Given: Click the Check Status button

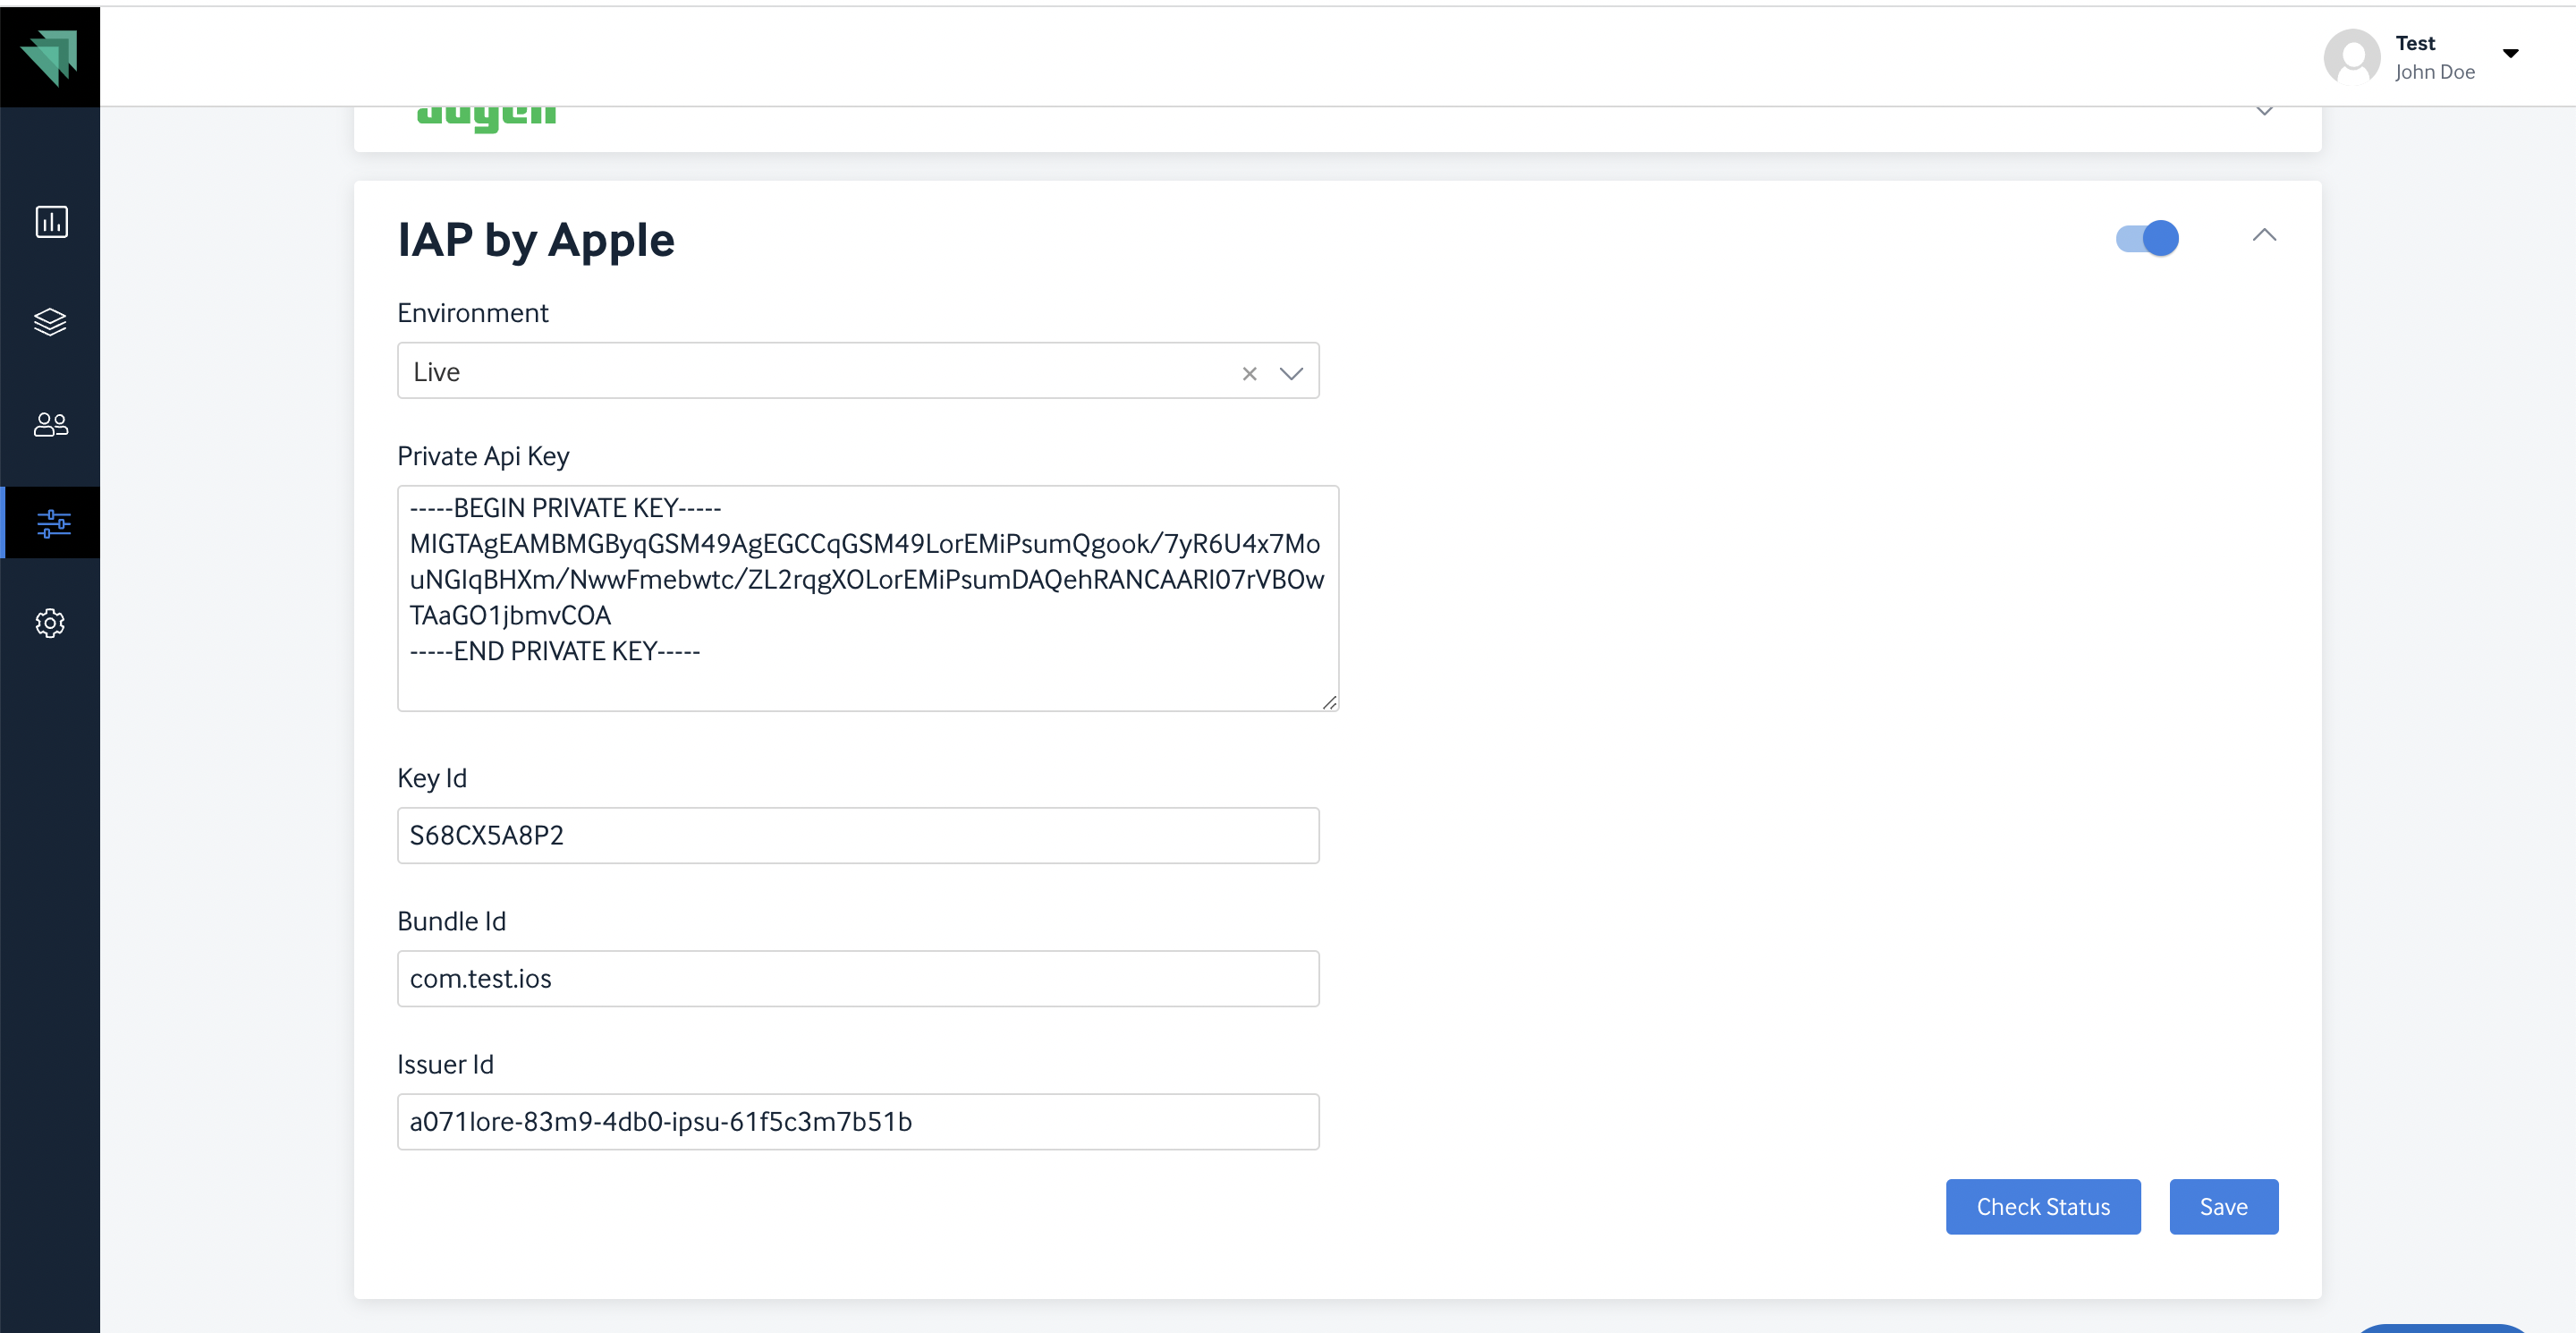Looking at the screenshot, I should [x=2042, y=1206].
